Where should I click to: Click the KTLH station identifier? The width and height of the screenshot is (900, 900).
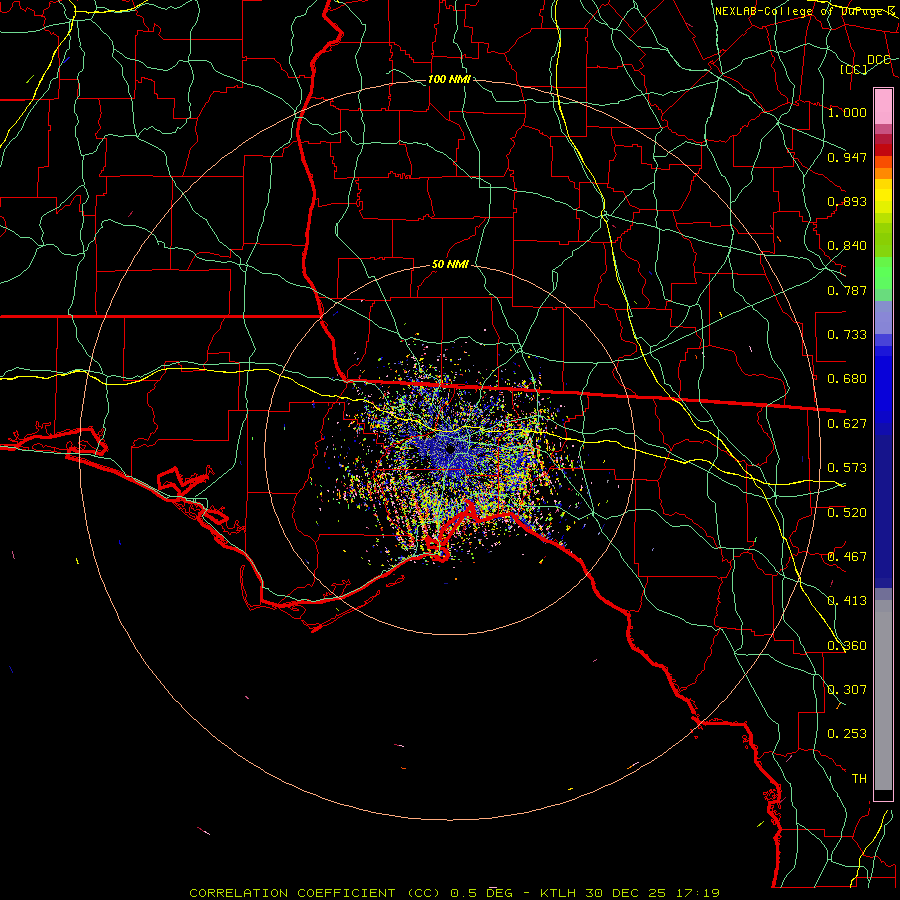click(560, 893)
